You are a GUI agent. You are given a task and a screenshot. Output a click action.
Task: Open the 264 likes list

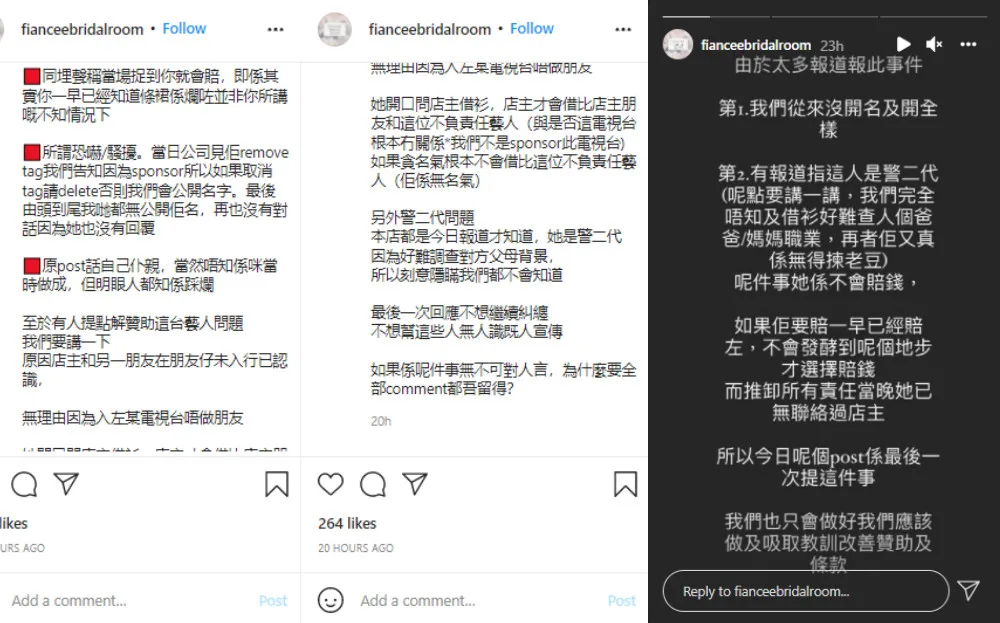(348, 524)
